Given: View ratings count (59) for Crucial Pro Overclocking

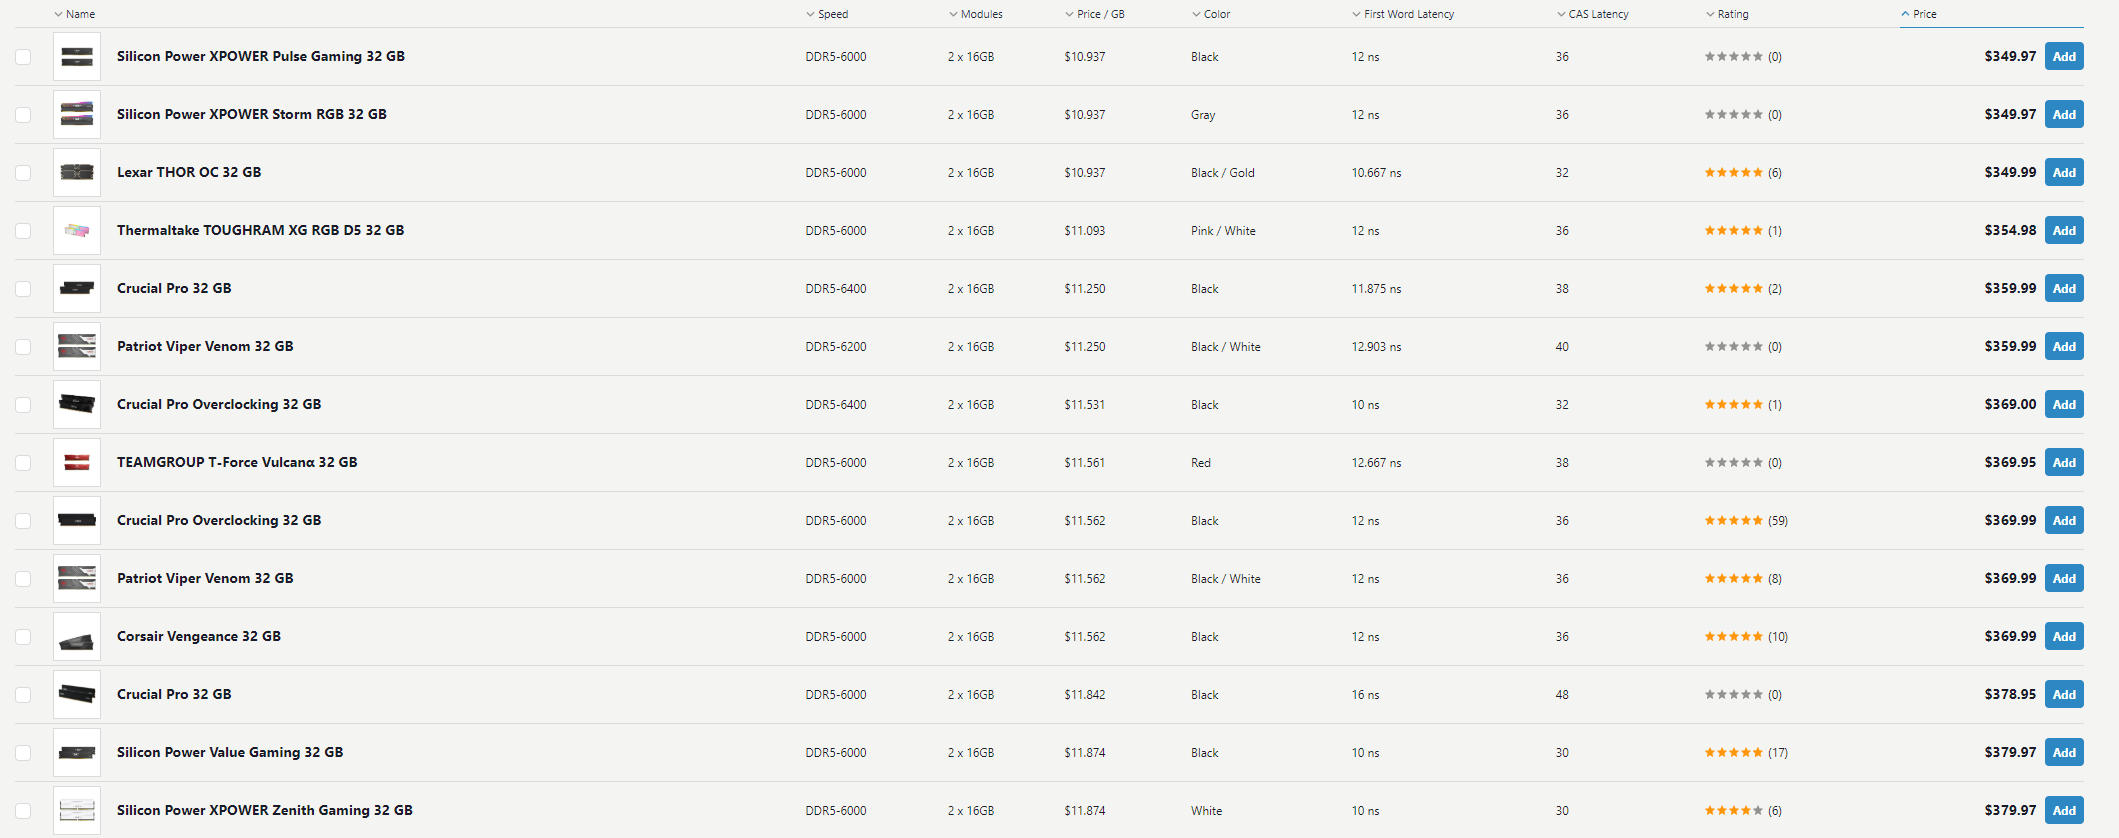Looking at the screenshot, I should pos(1779,520).
